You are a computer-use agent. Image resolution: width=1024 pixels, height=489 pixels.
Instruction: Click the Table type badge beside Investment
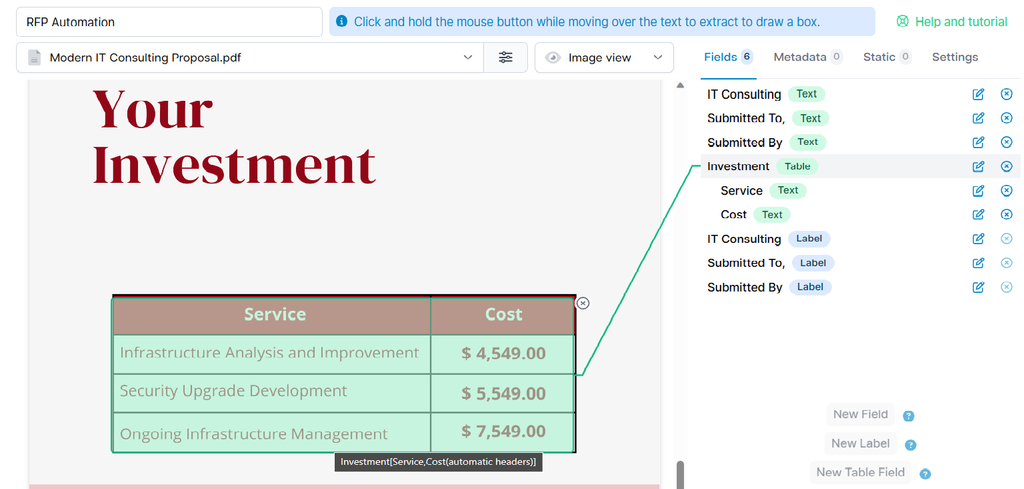pyautogui.click(x=797, y=166)
